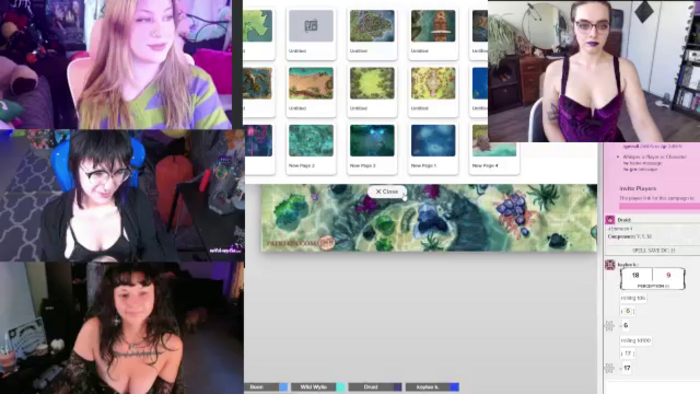Click the keylee k. player color swatch
This screenshot has width=700, height=394.
click(454, 387)
